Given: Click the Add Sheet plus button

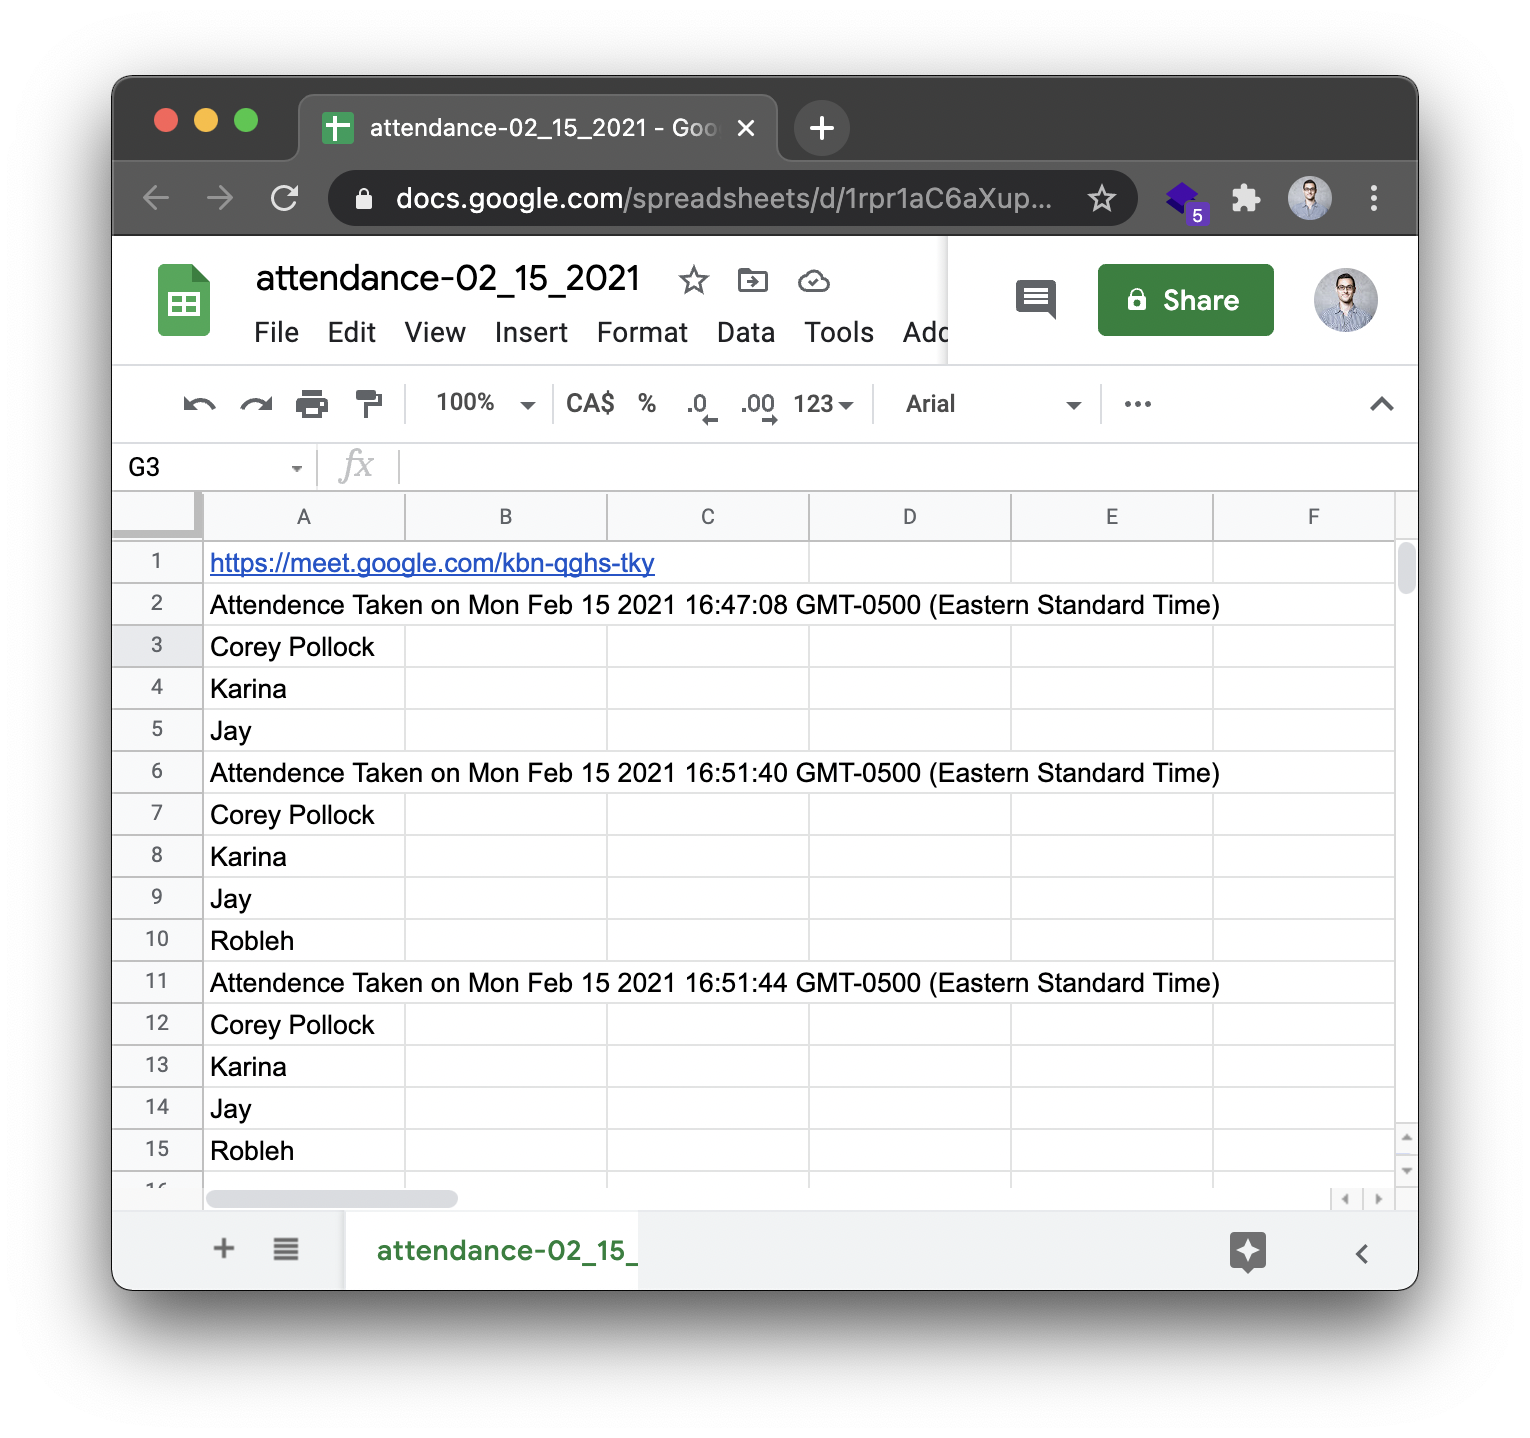Looking at the screenshot, I should [224, 1248].
